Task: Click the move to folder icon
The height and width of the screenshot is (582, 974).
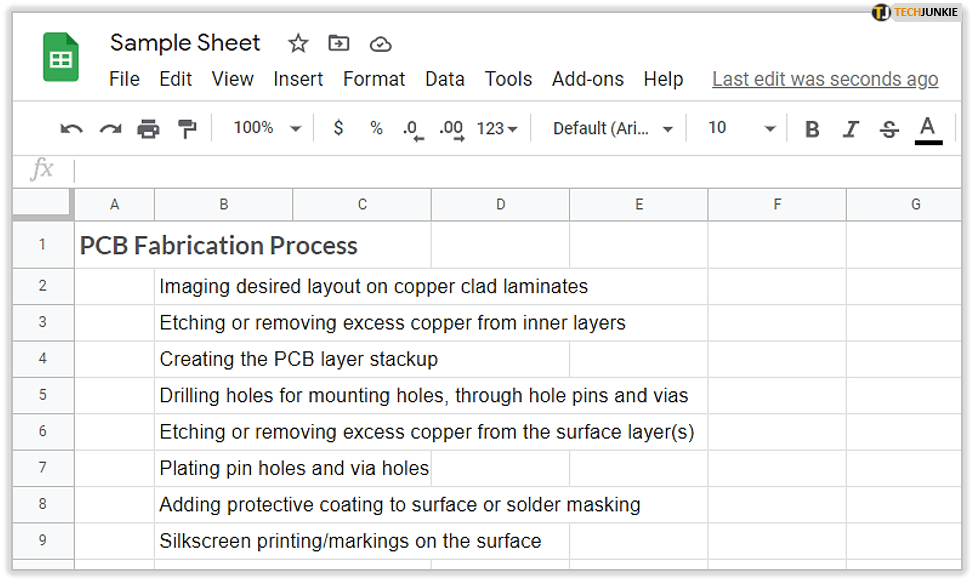Action: (x=339, y=44)
